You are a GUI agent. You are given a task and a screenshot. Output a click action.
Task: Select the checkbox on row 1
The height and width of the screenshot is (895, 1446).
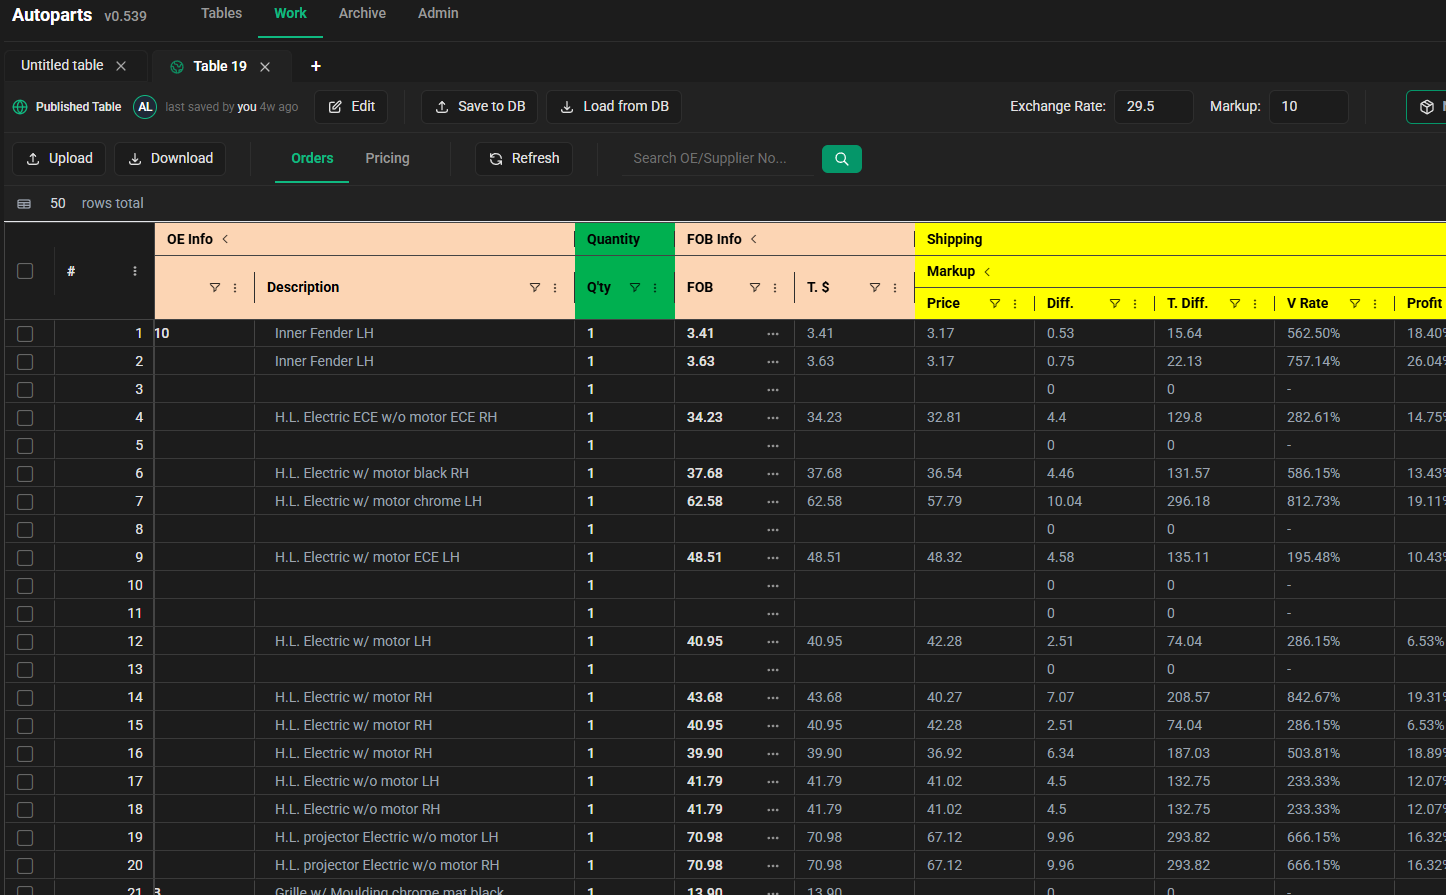(24, 333)
